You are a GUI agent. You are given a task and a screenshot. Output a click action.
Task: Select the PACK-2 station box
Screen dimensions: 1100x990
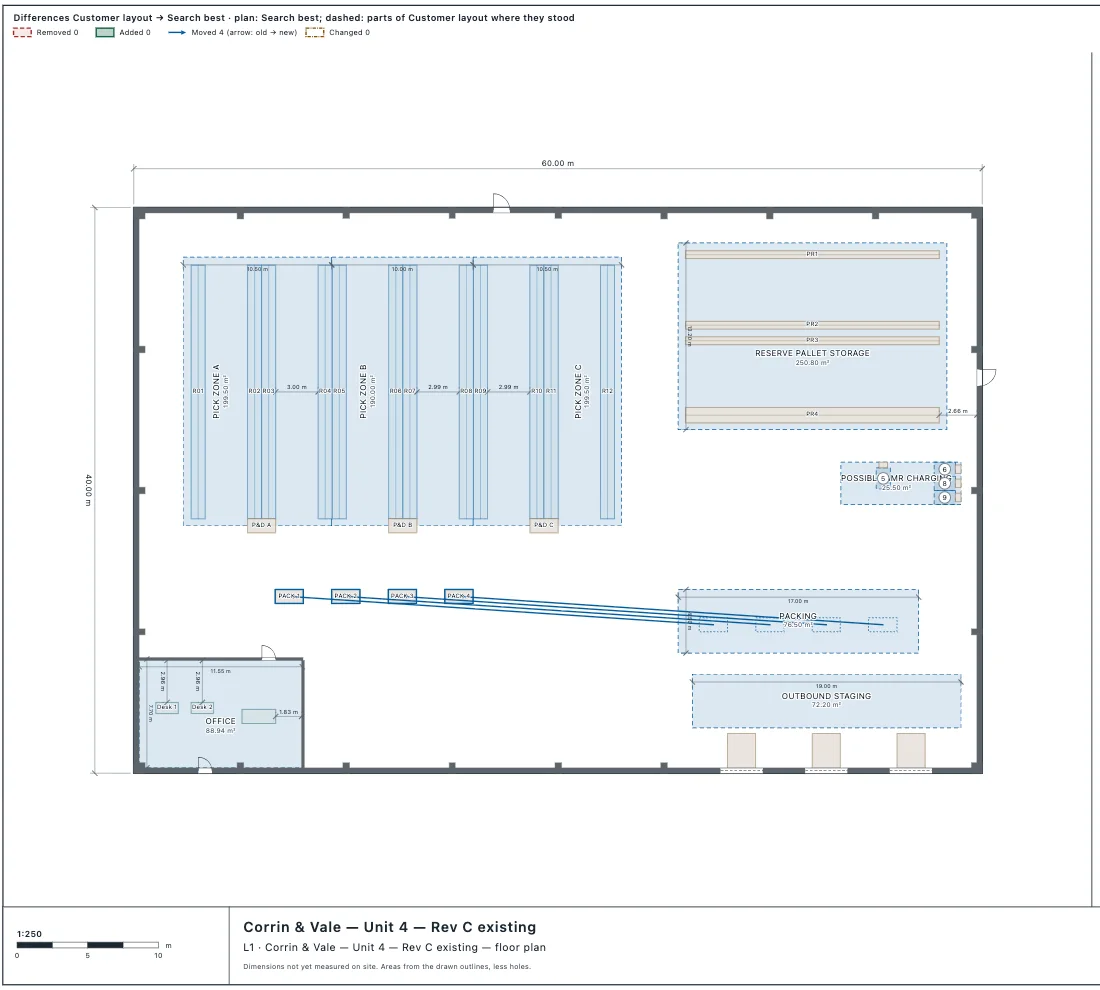346,596
